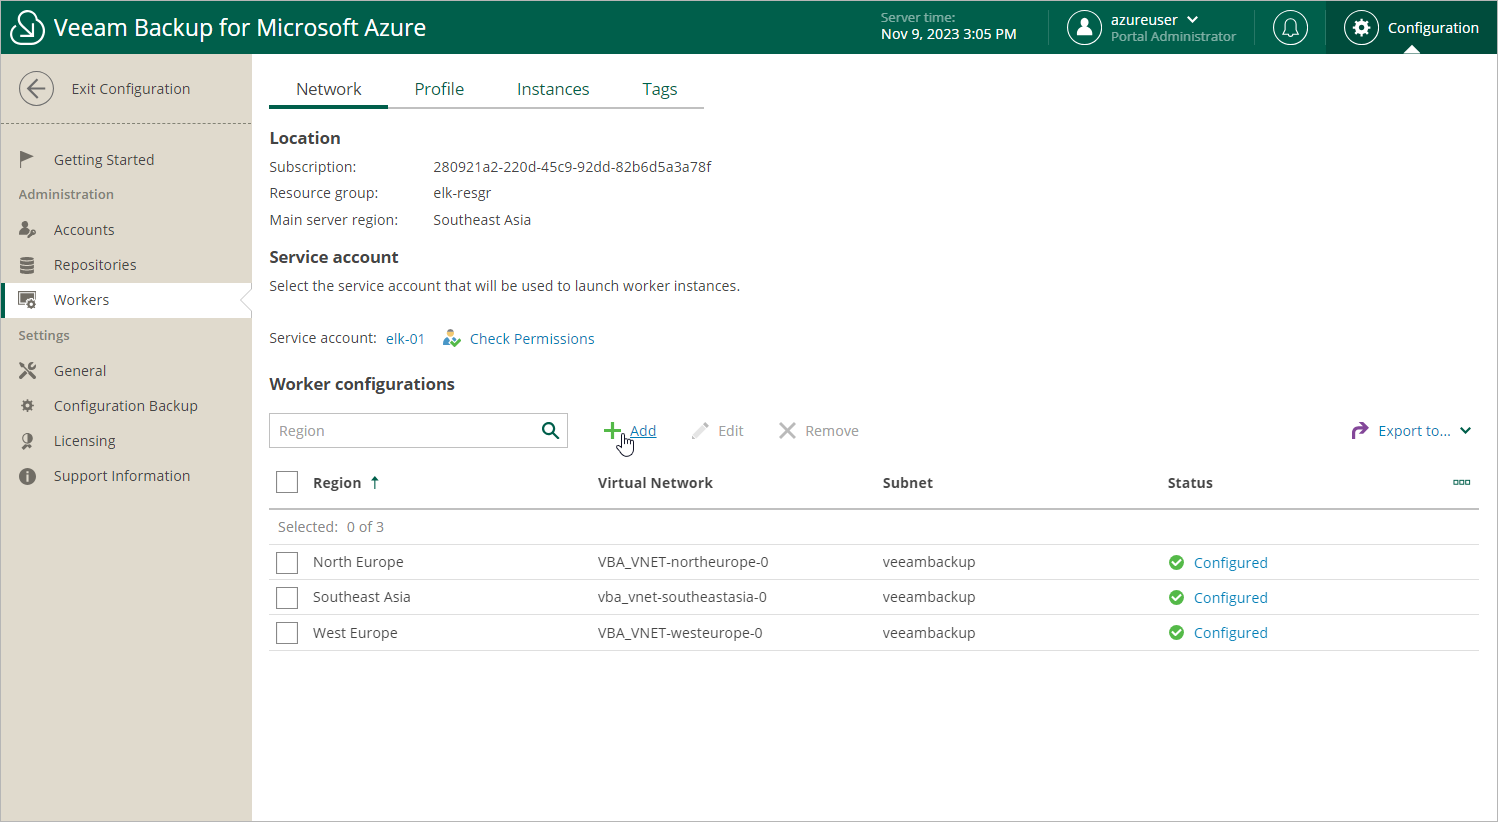Click the Configuration header button label

pyautogui.click(x=1433, y=28)
